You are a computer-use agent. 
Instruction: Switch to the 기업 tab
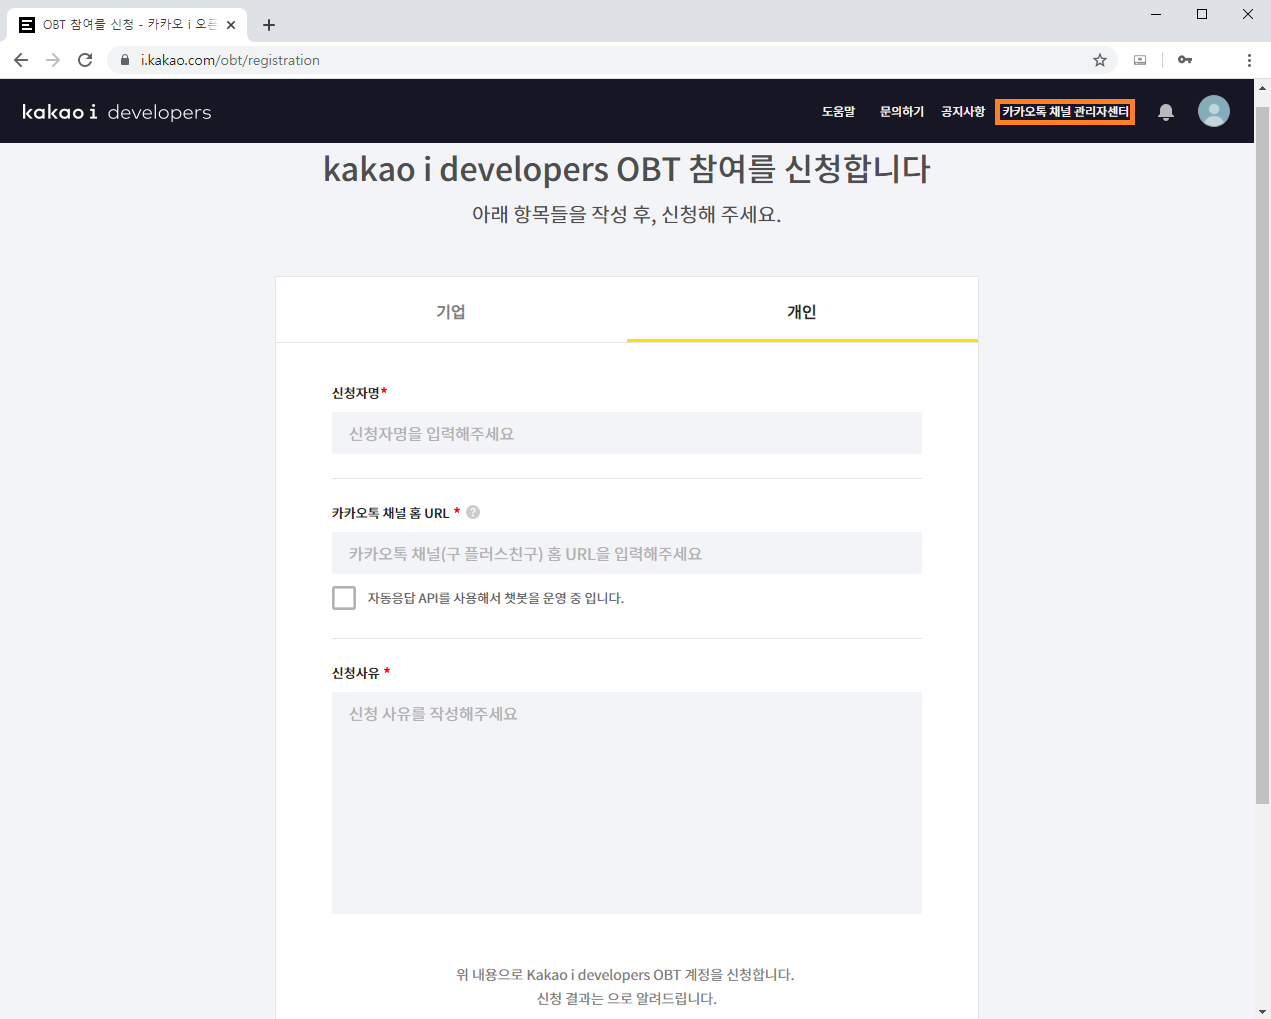point(451,311)
